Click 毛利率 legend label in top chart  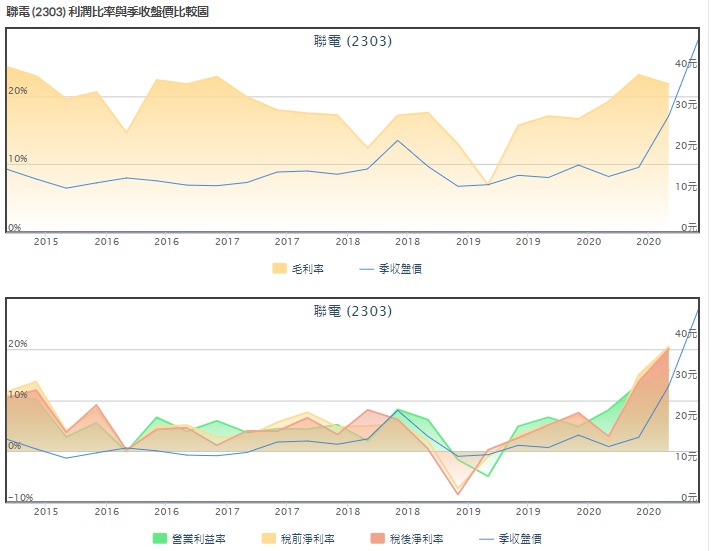pos(307,269)
